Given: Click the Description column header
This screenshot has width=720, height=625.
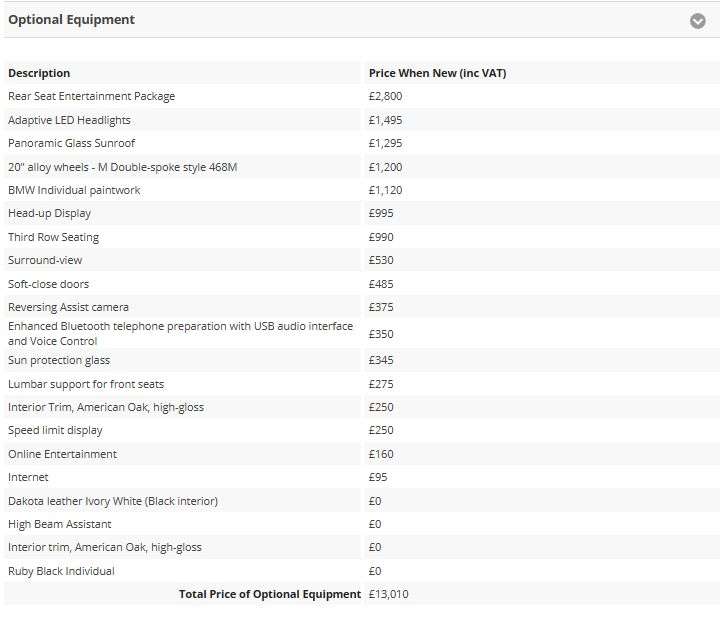Looking at the screenshot, I should pos(39,73).
